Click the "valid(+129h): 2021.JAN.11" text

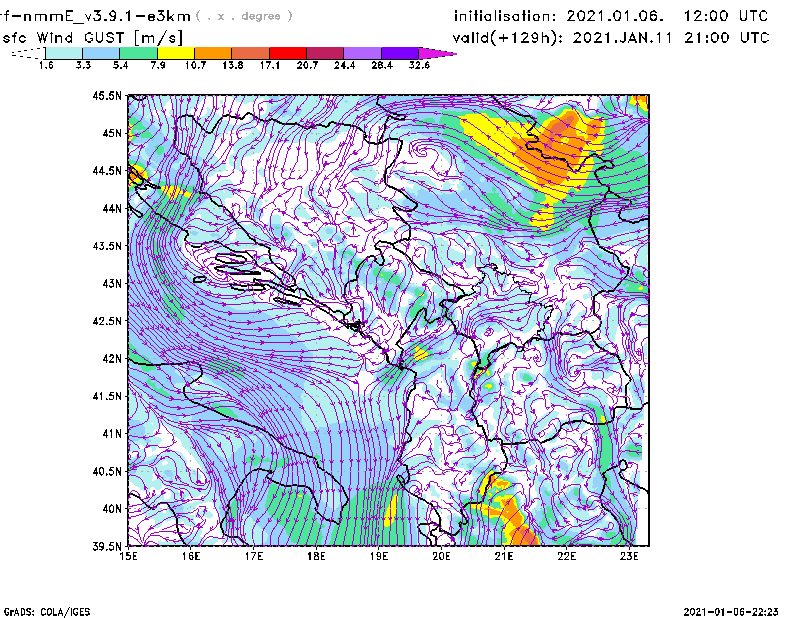(562, 38)
